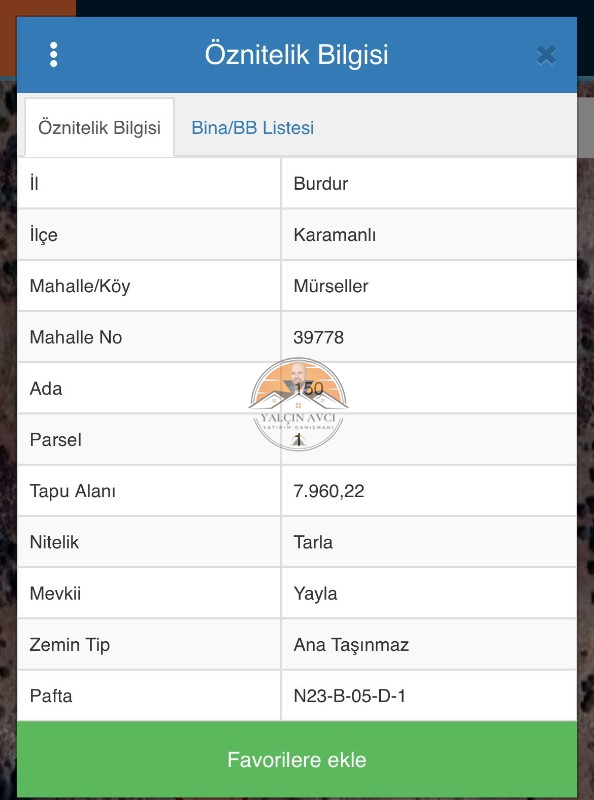Click the Zemin Tip row label
594x800 pixels.
click(70, 645)
